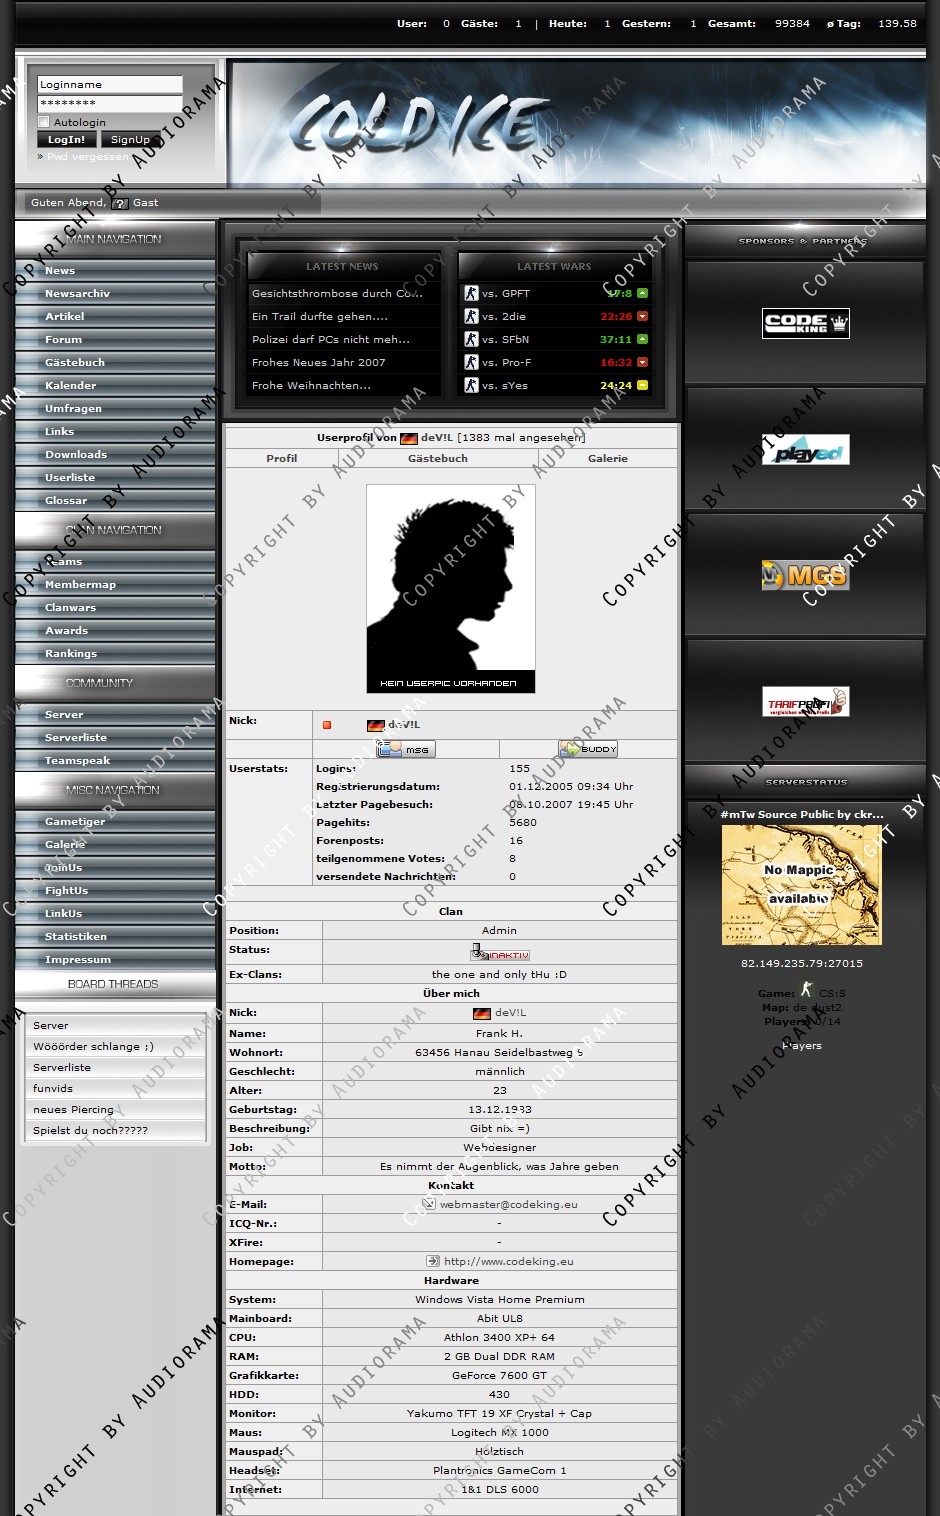Click the yellow draw icon beside vs. sYes
940x1516 pixels.
(x=642, y=385)
